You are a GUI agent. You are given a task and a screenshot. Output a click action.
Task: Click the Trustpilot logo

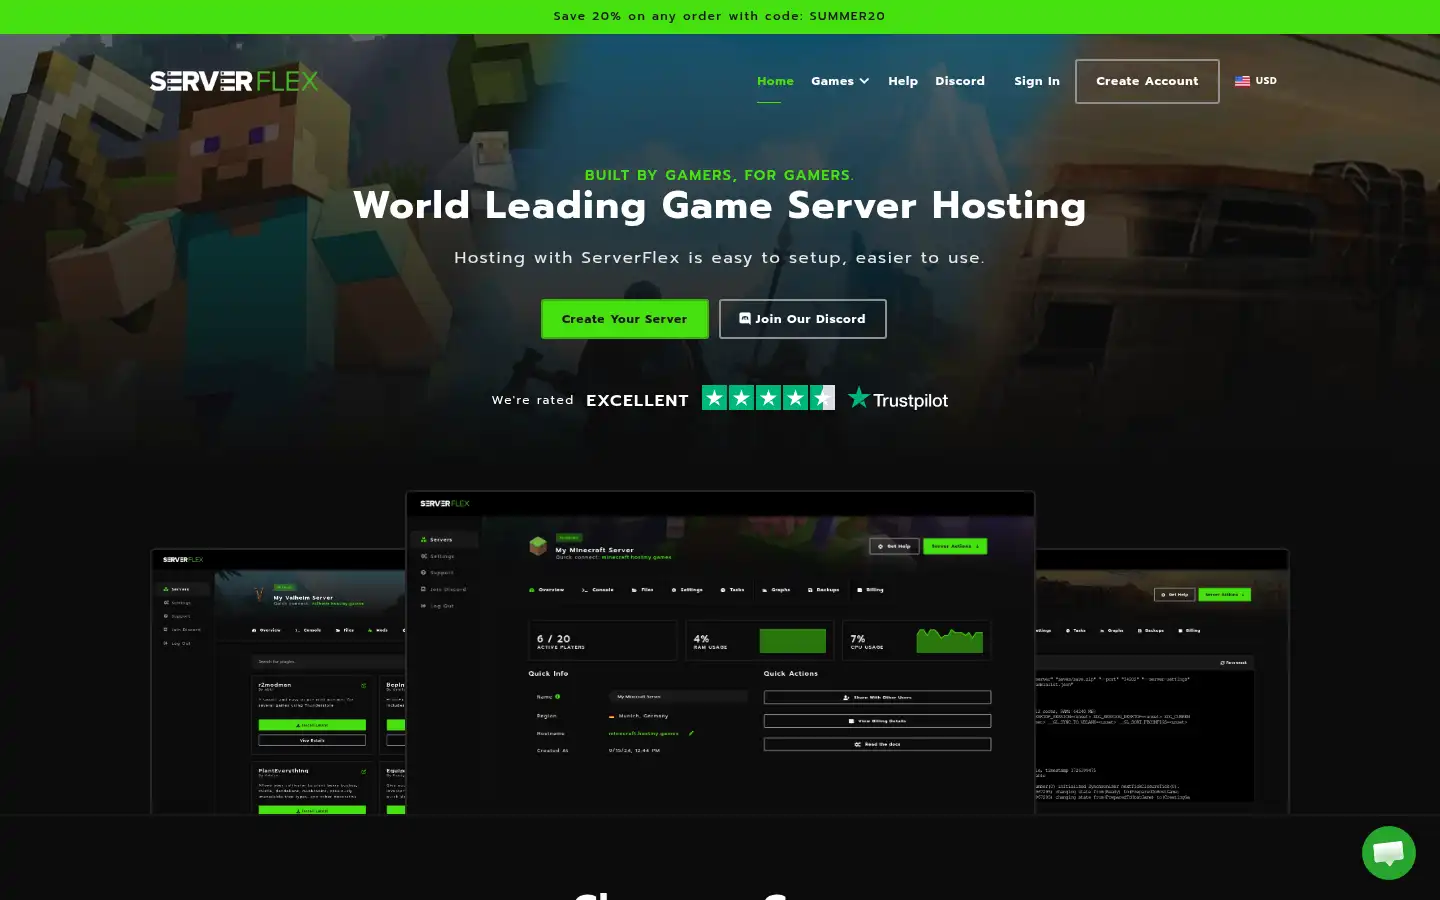pos(898,399)
